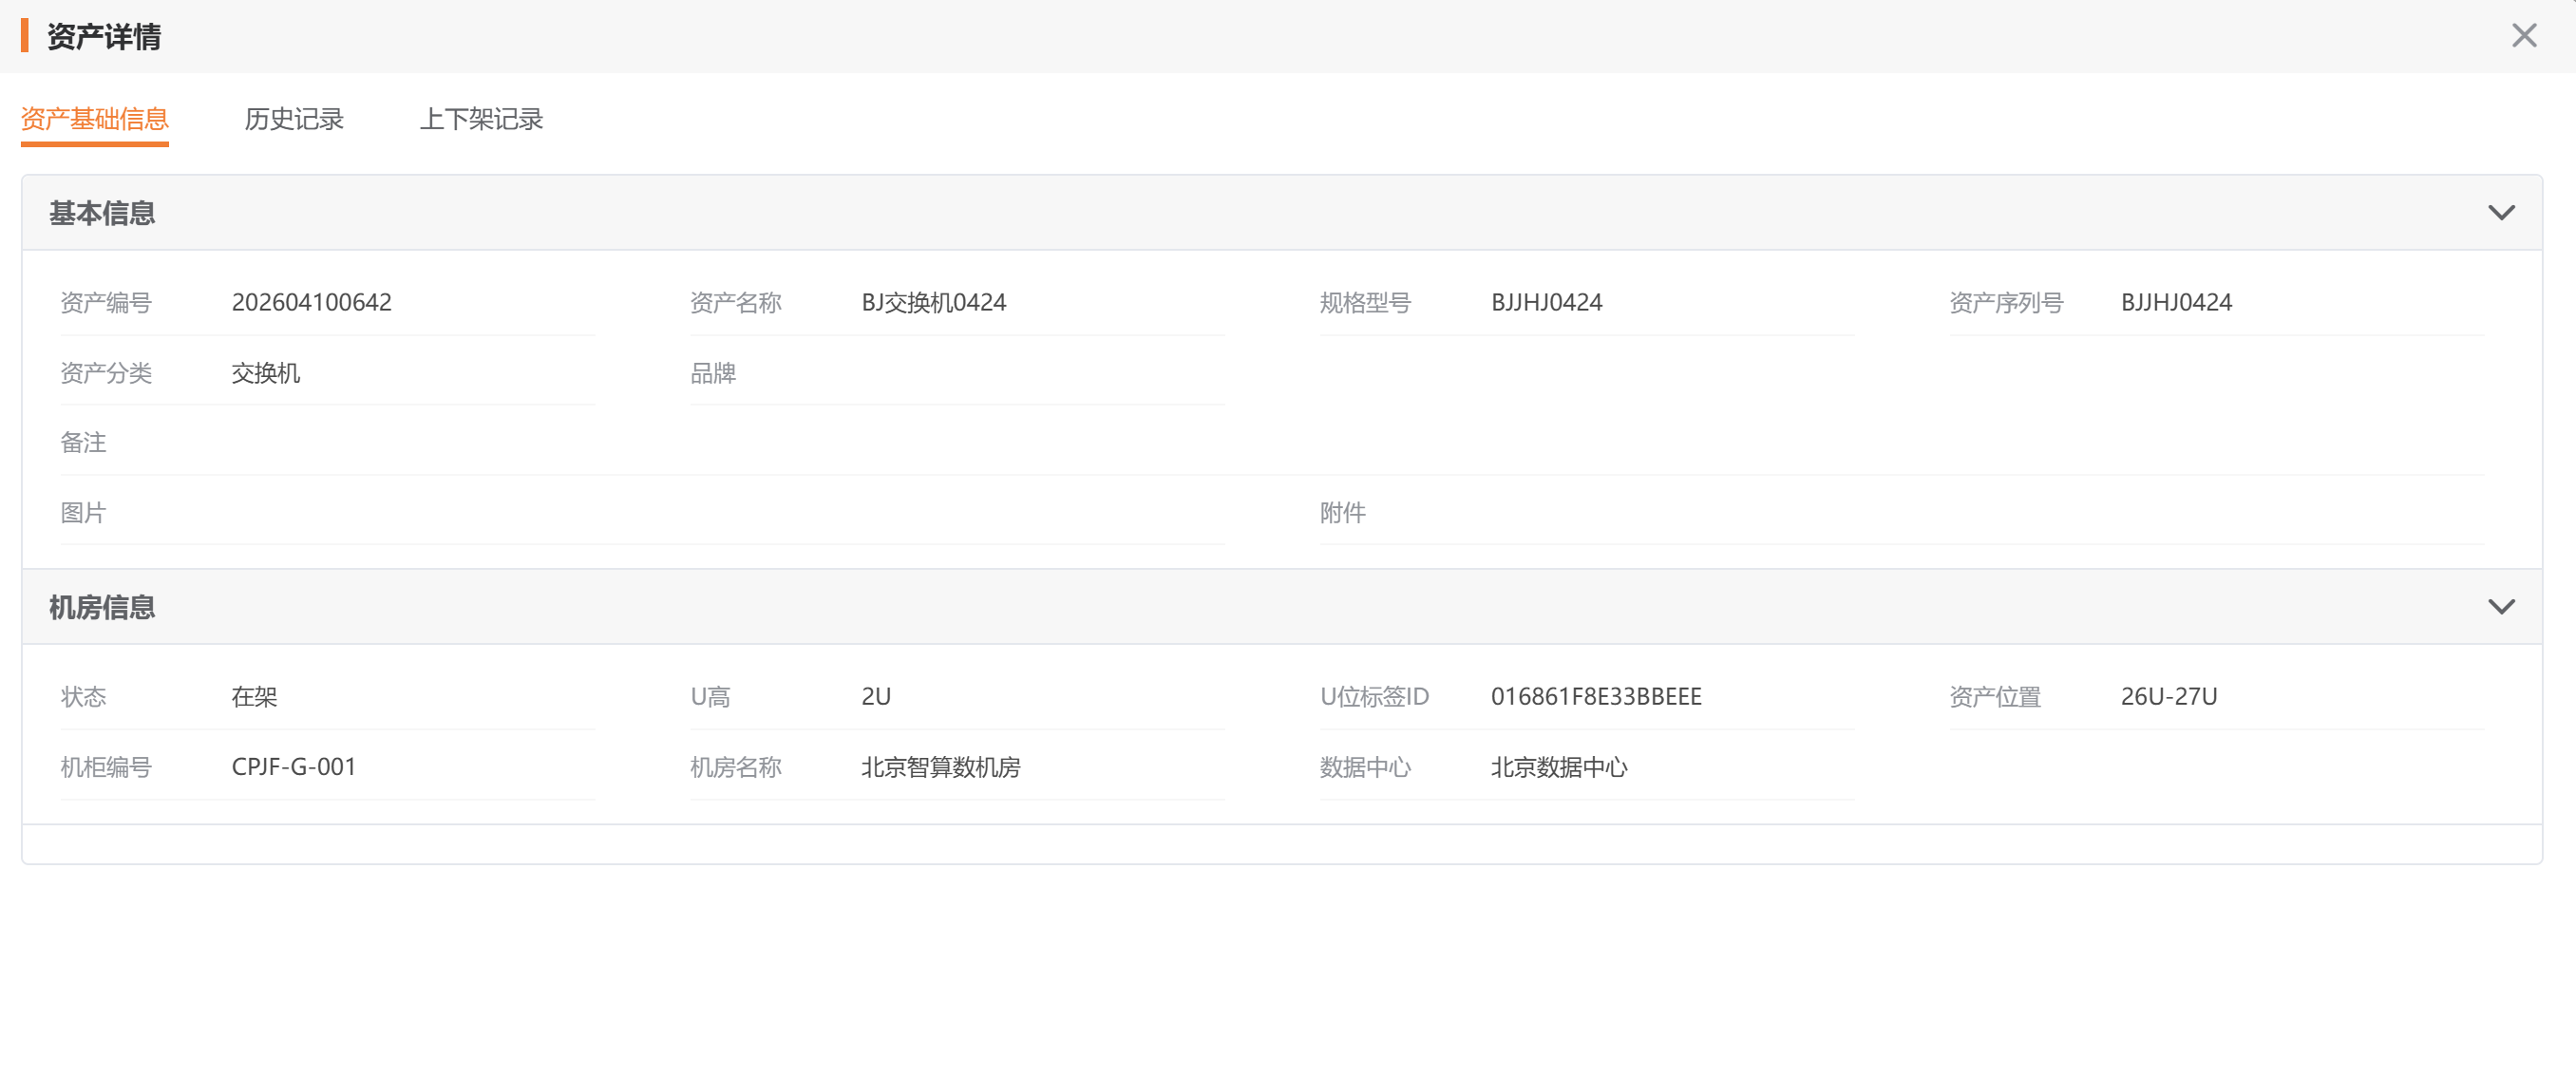Click the asset name BJ交换机0424
2576x1077 pixels.
point(933,302)
